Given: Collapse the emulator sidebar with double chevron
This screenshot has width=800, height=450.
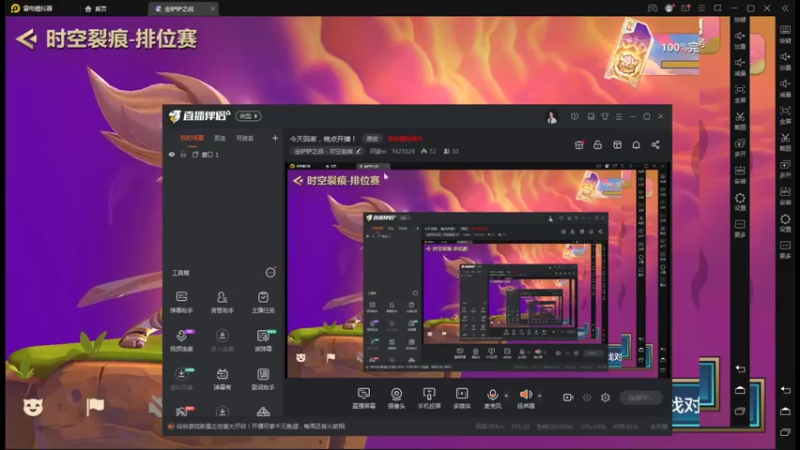Looking at the screenshot, I should click(x=786, y=8).
